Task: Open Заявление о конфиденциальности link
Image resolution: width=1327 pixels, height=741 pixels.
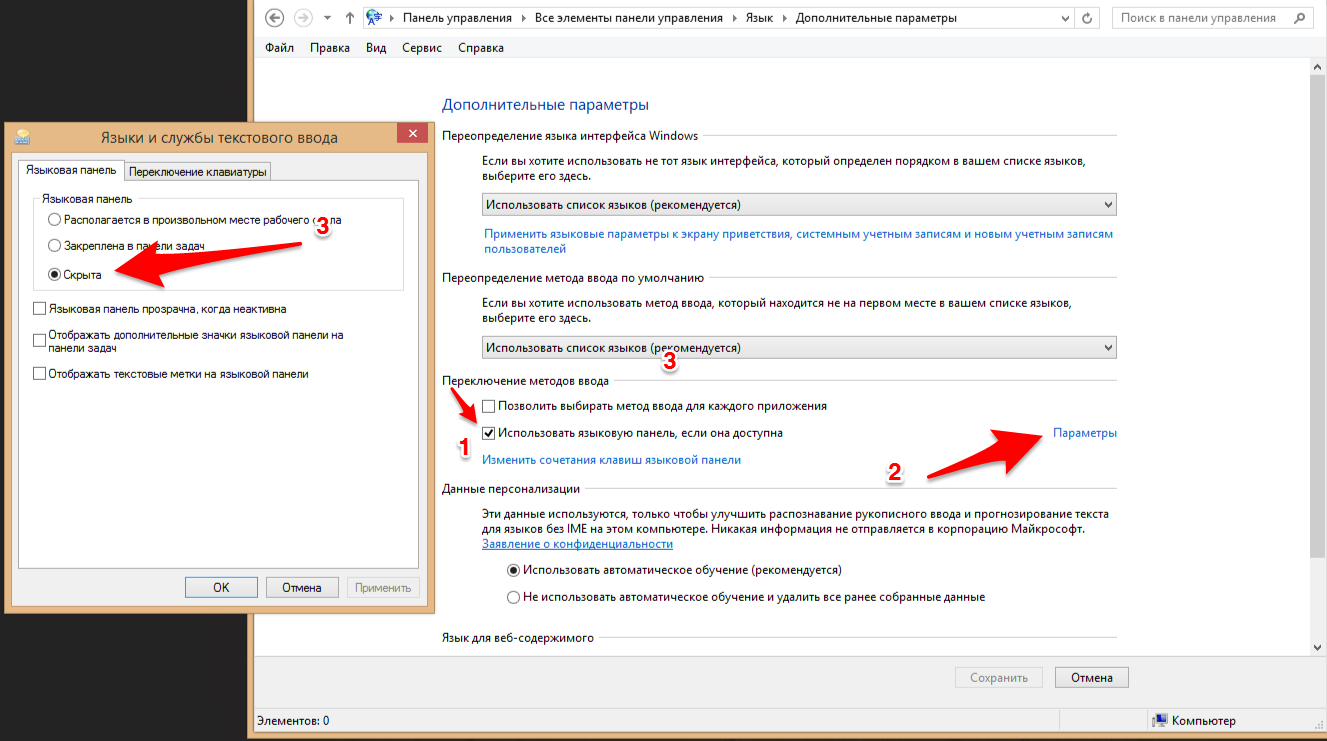Action: coord(577,544)
